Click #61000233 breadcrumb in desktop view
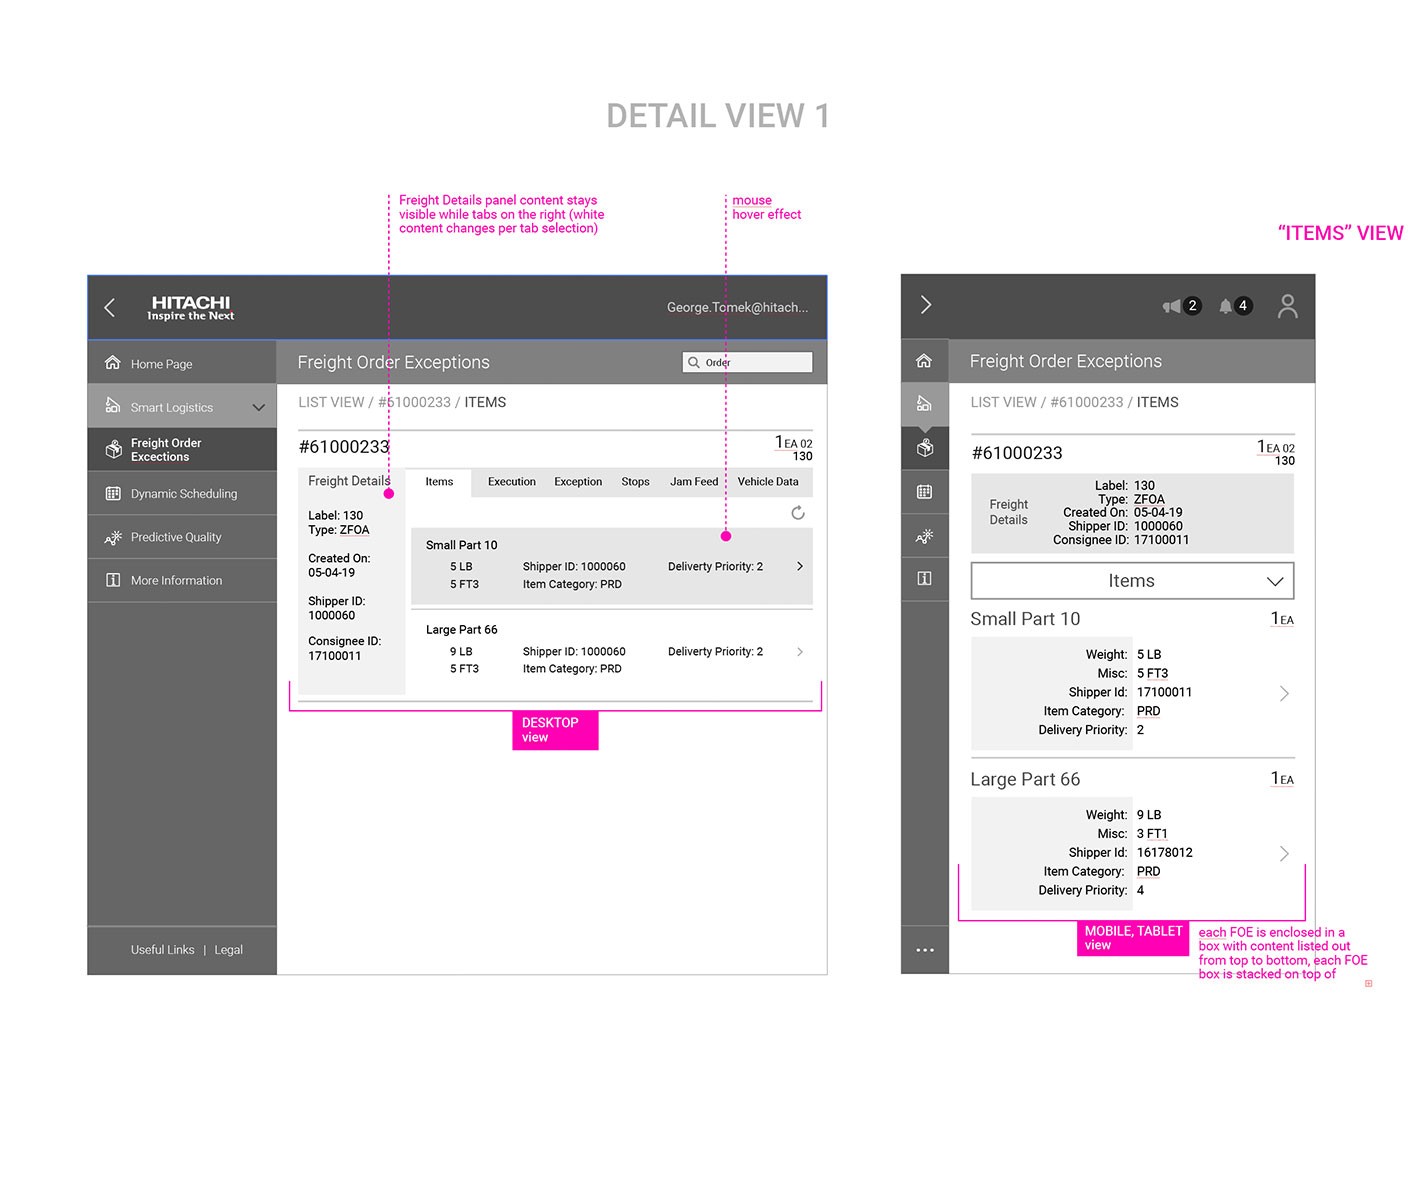The width and height of the screenshot is (1425, 1182). 414,402
